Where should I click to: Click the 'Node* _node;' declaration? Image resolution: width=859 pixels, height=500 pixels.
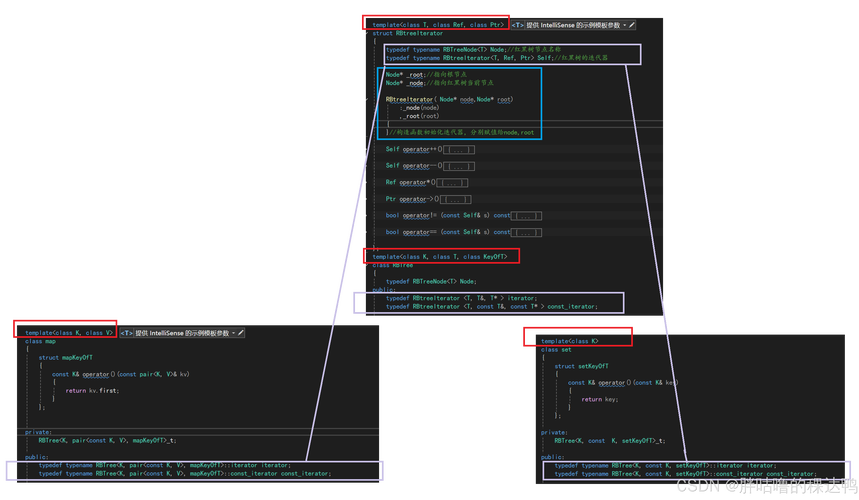(x=405, y=83)
